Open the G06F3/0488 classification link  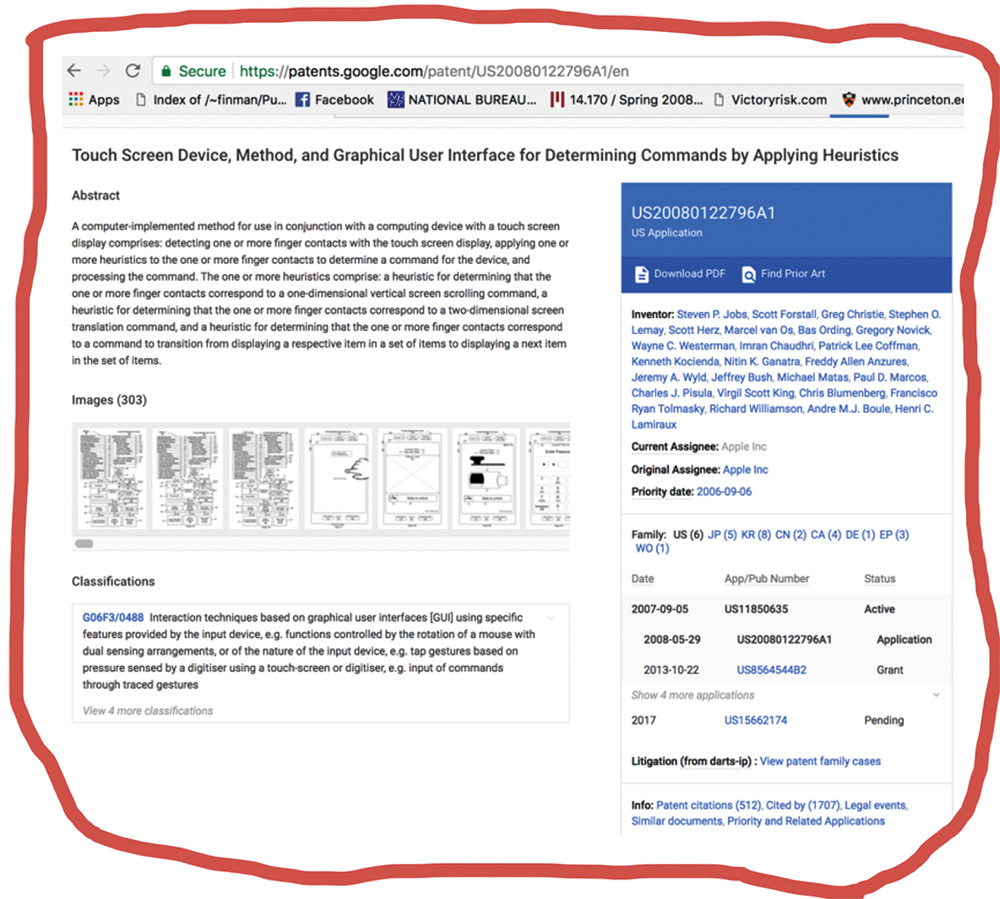(x=113, y=617)
